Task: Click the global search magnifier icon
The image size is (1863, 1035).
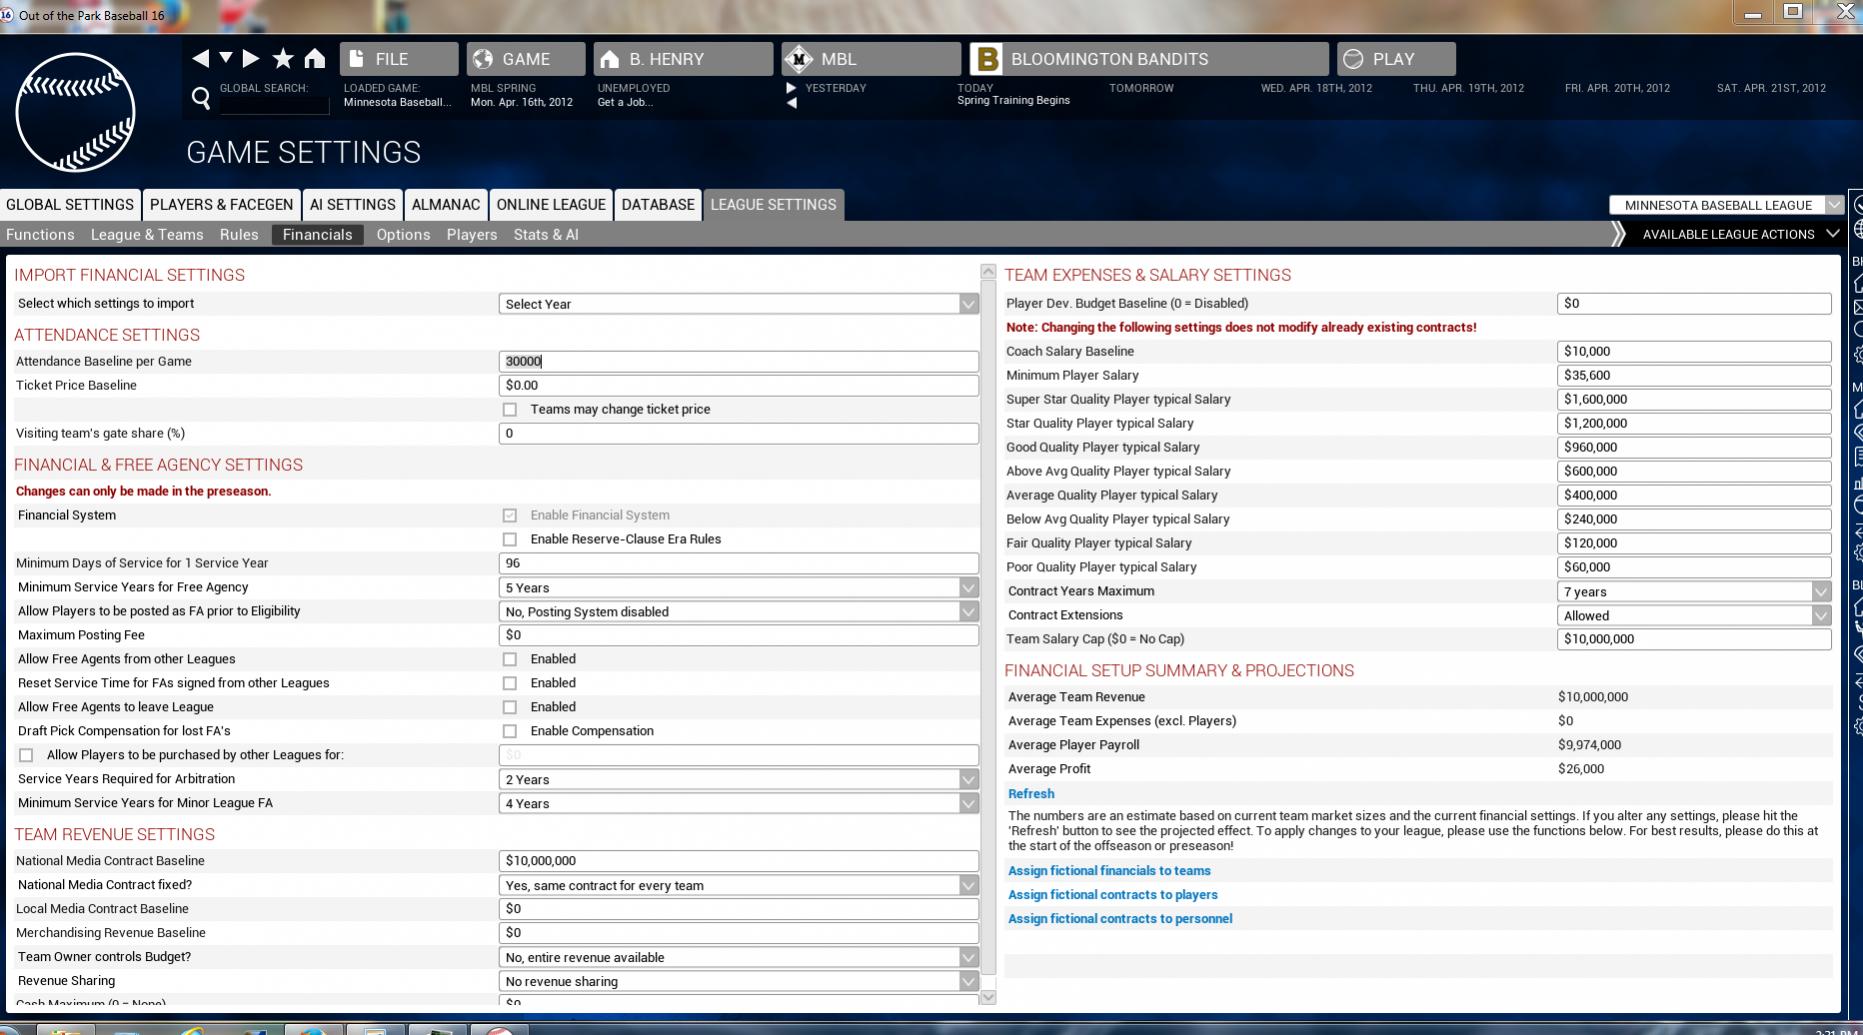Action: tap(201, 98)
